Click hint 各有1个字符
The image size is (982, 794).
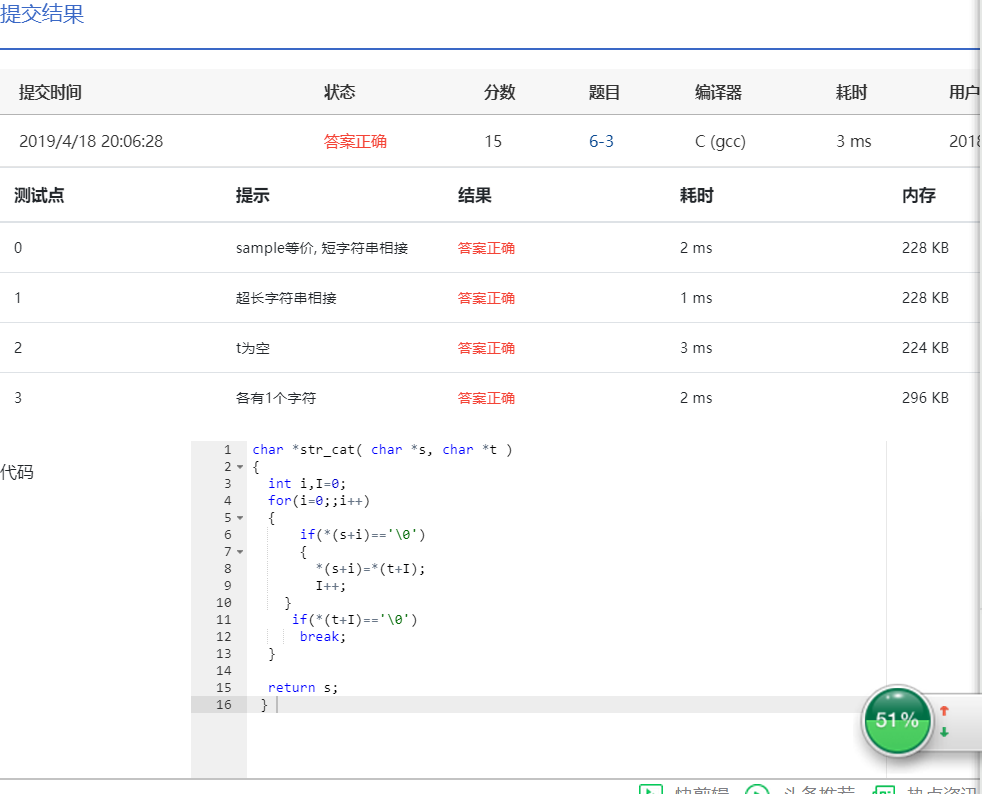pyautogui.click(x=276, y=398)
